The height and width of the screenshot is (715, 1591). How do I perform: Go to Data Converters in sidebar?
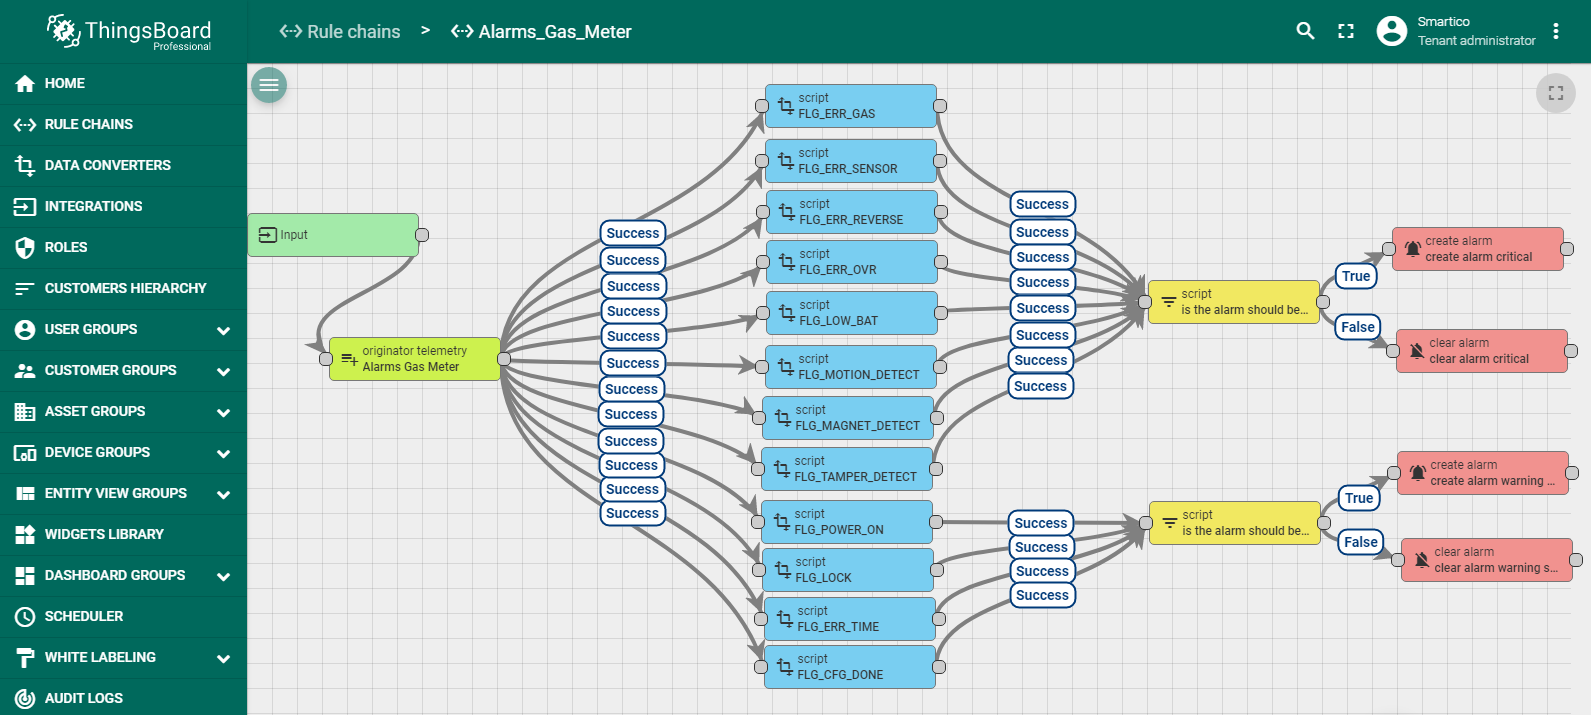107,165
